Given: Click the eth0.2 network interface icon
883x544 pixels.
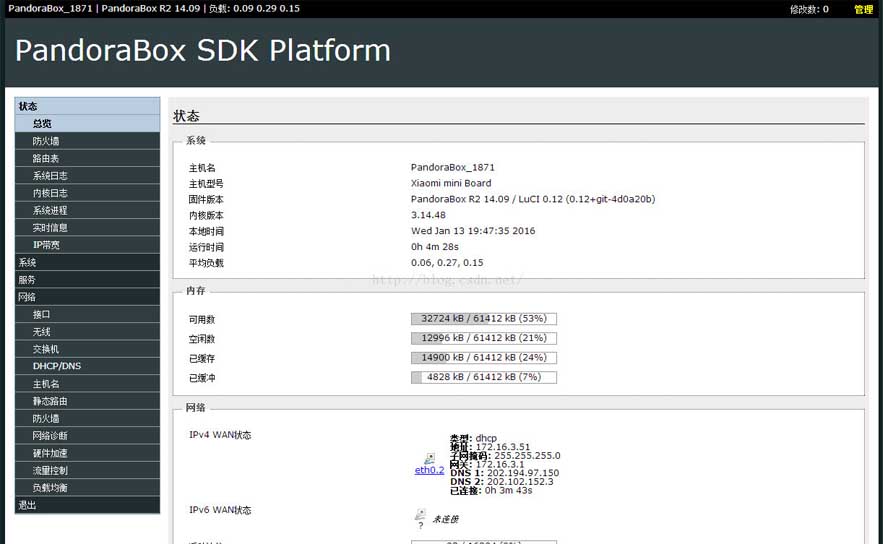Looking at the screenshot, I should 430,459.
